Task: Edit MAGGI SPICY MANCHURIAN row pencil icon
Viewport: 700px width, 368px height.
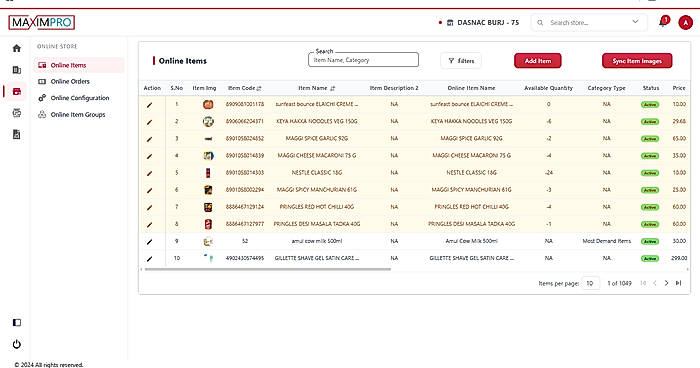Action: click(x=150, y=190)
